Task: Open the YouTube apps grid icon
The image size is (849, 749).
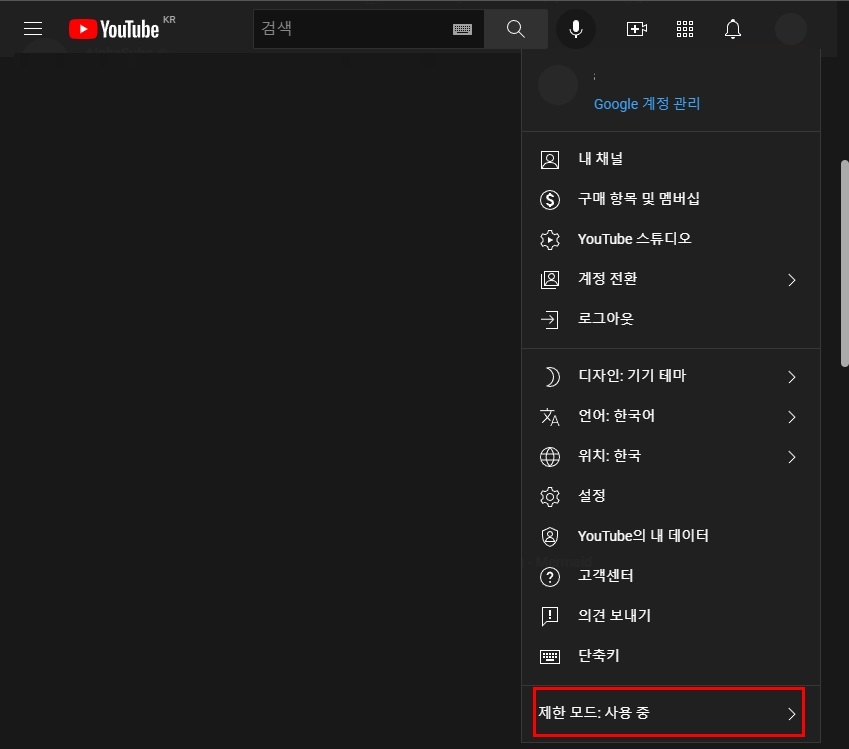Action: (685, 28)
